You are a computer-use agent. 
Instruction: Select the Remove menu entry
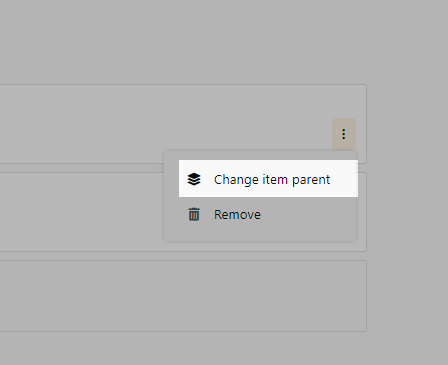[x=260, y=214]
